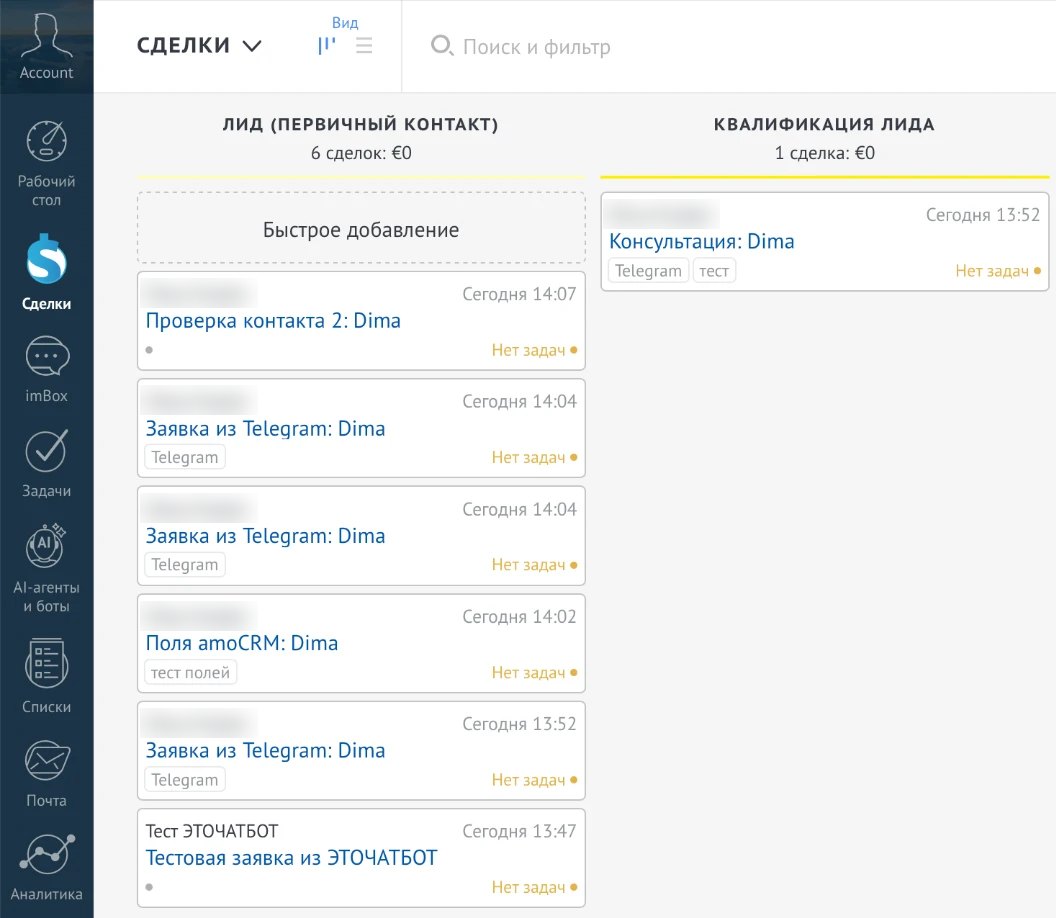
Task: Click Telegram tag on Консультация card
Action: point(649,271)
